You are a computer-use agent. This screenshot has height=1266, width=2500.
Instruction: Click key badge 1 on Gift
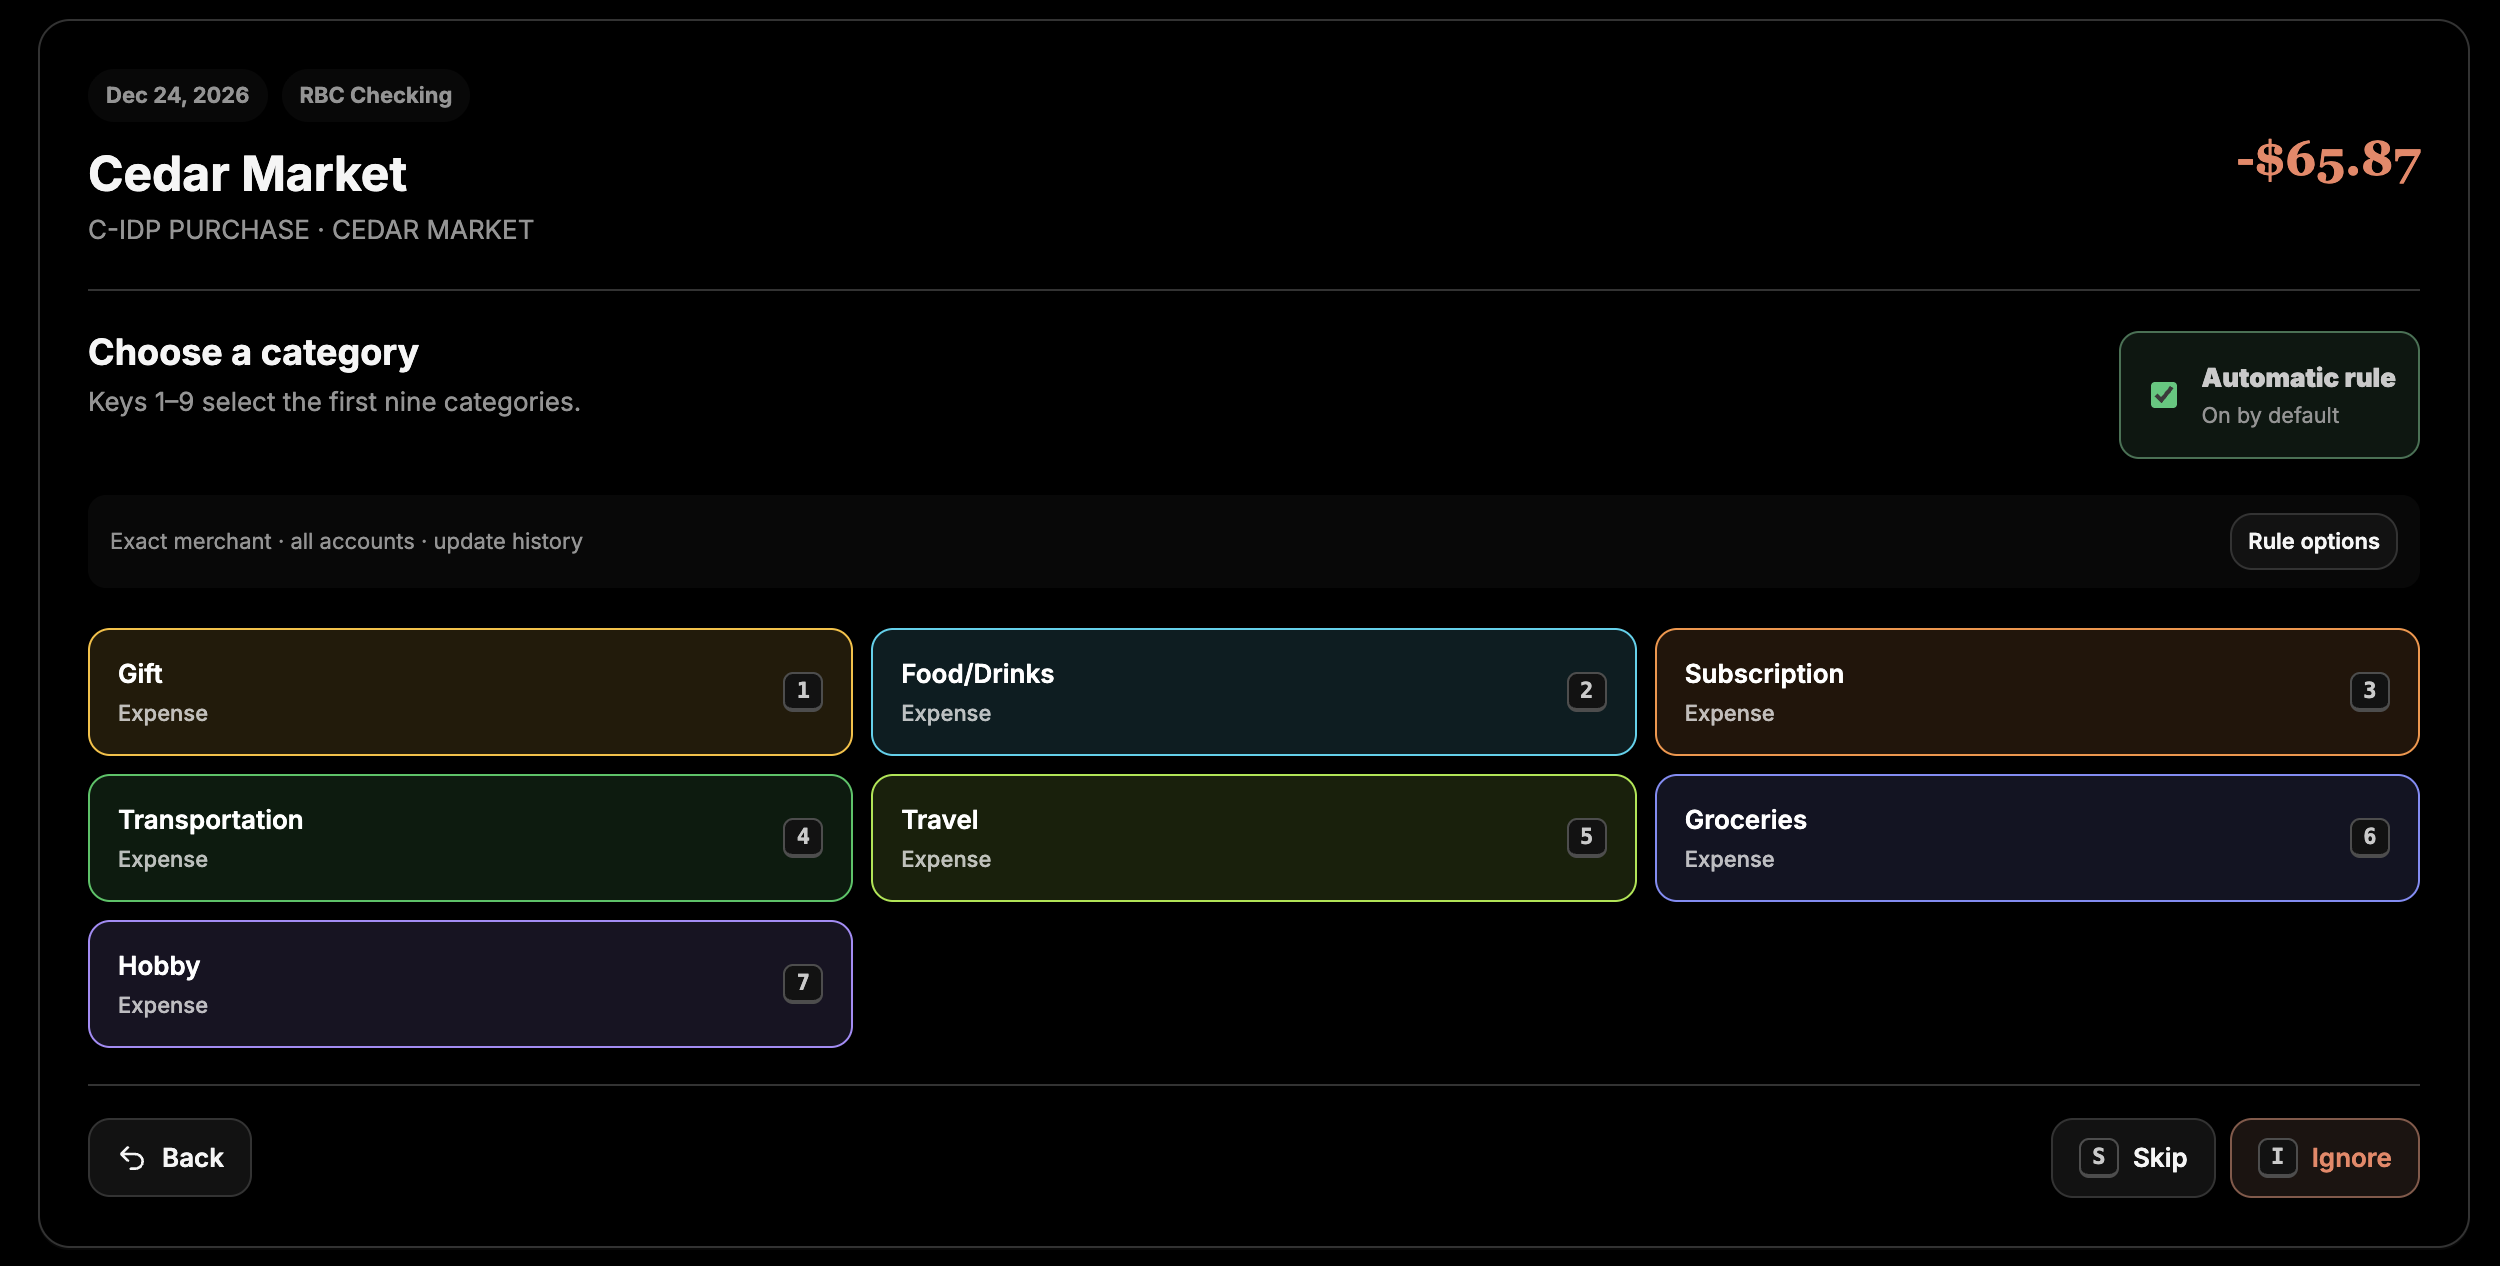[803, 691]
